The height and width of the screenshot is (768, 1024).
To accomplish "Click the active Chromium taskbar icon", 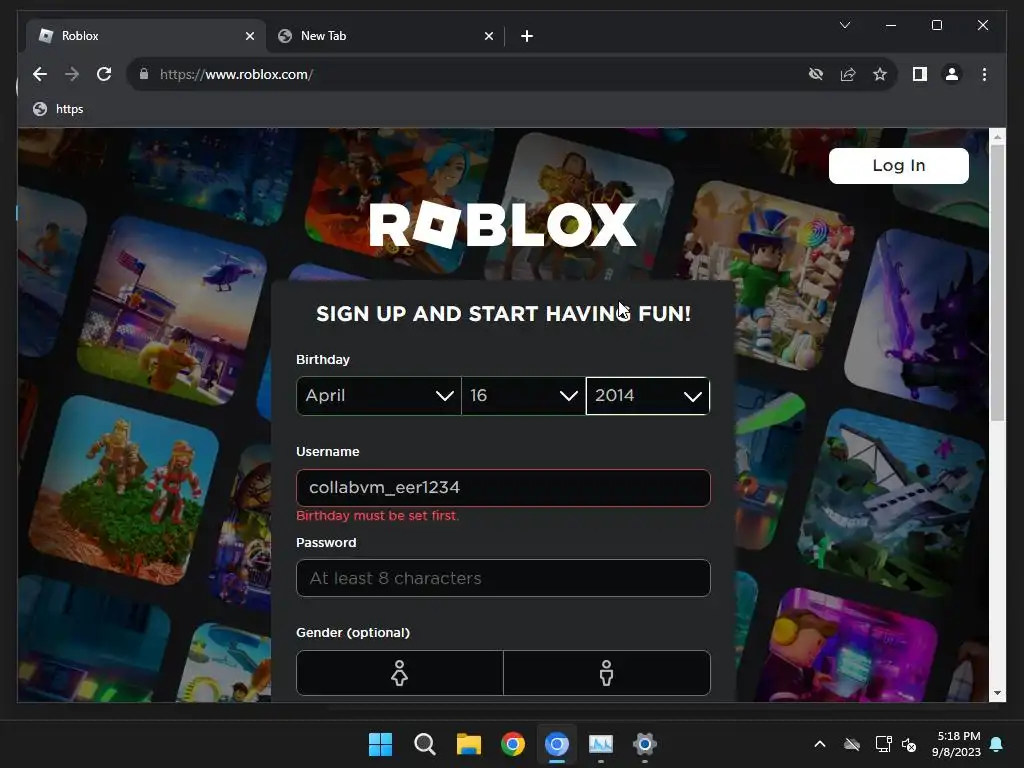I will [x=556, y=744].
